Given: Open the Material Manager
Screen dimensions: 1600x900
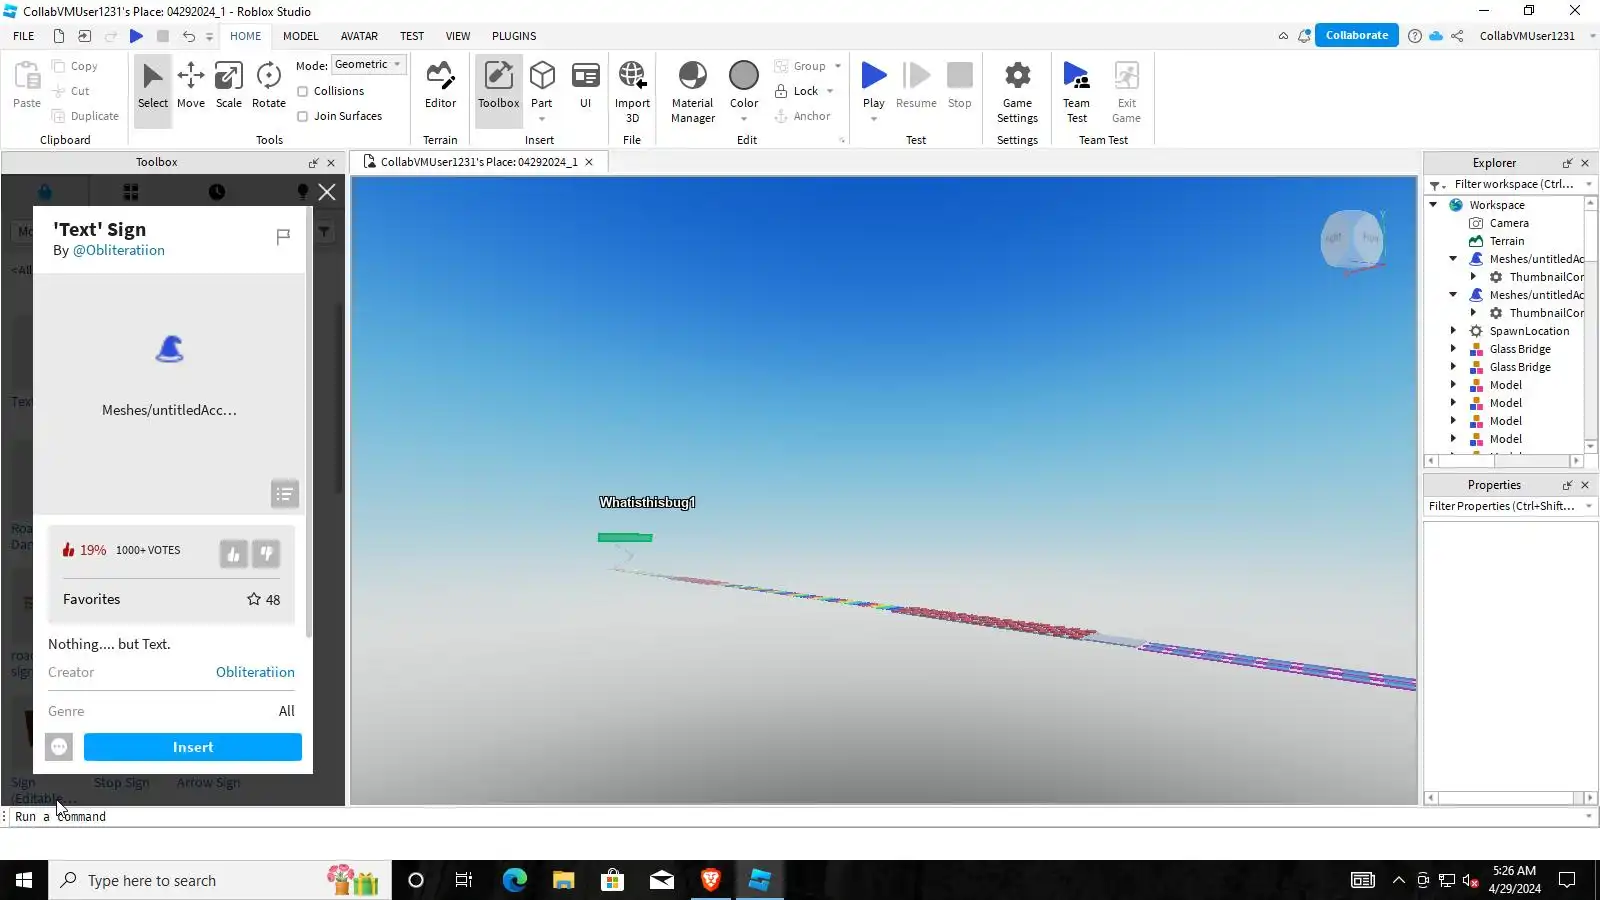Looking at the screenshot, I should pyautogui.click(x=692, y=91).
